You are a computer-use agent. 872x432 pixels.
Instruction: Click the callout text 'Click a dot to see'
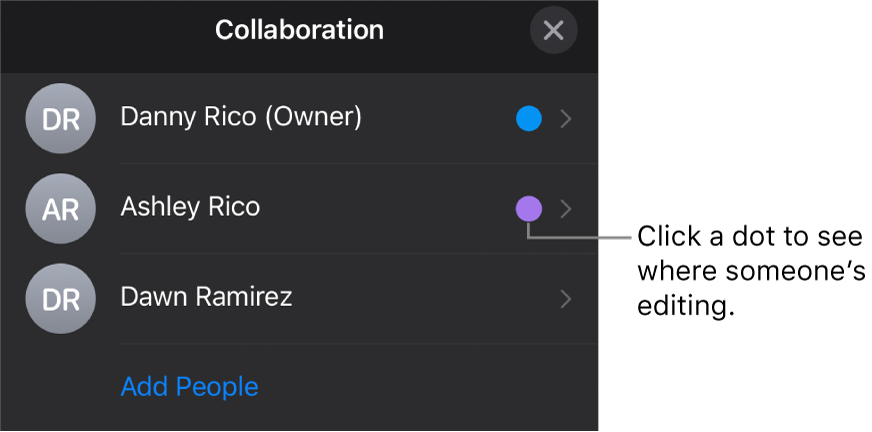[750, 236]
